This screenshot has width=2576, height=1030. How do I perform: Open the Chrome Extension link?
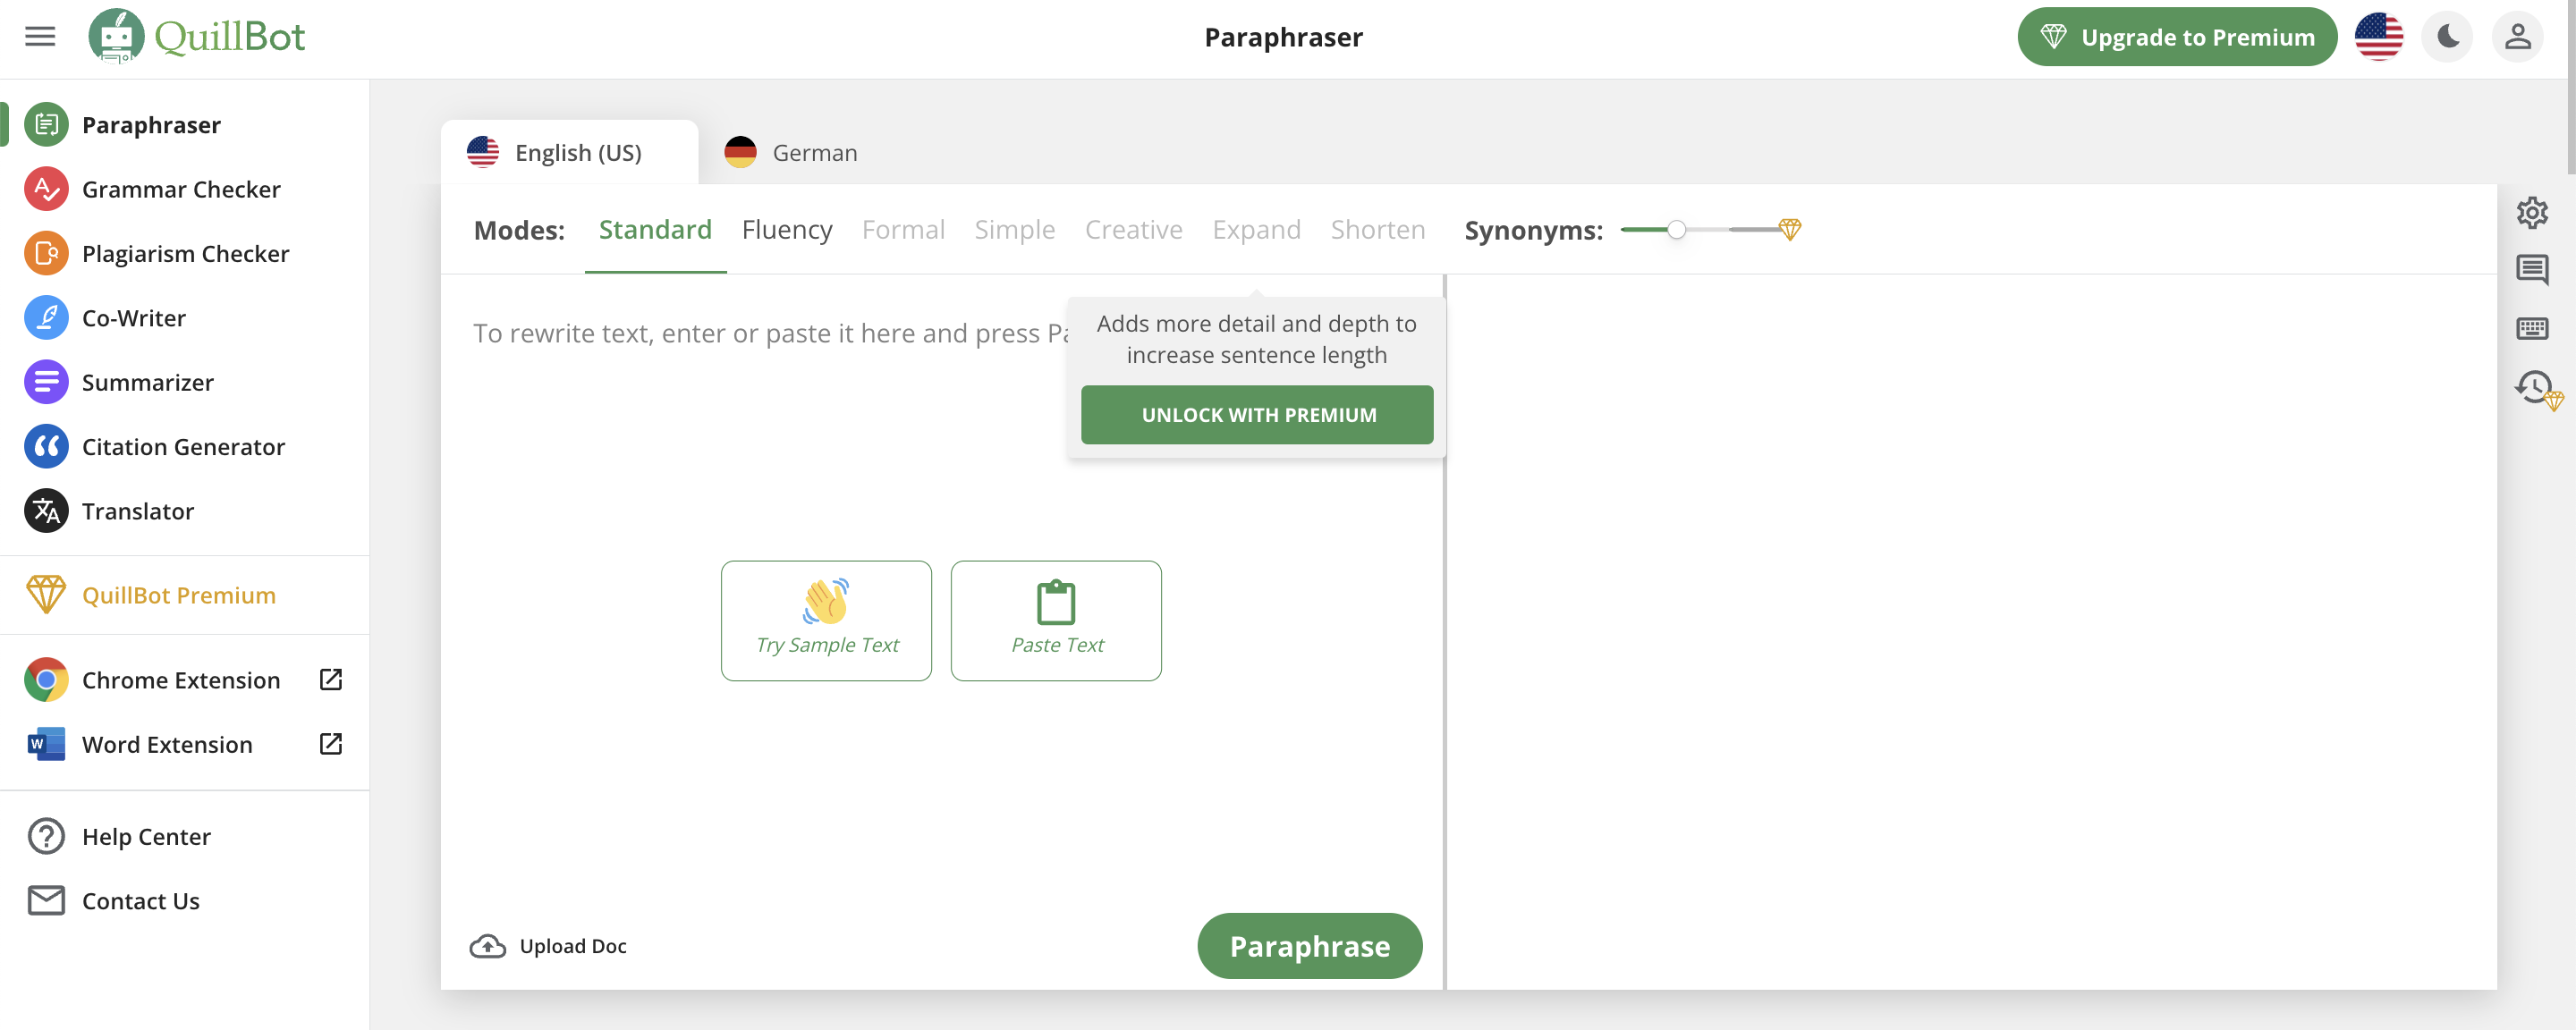[x=181, y=680]
